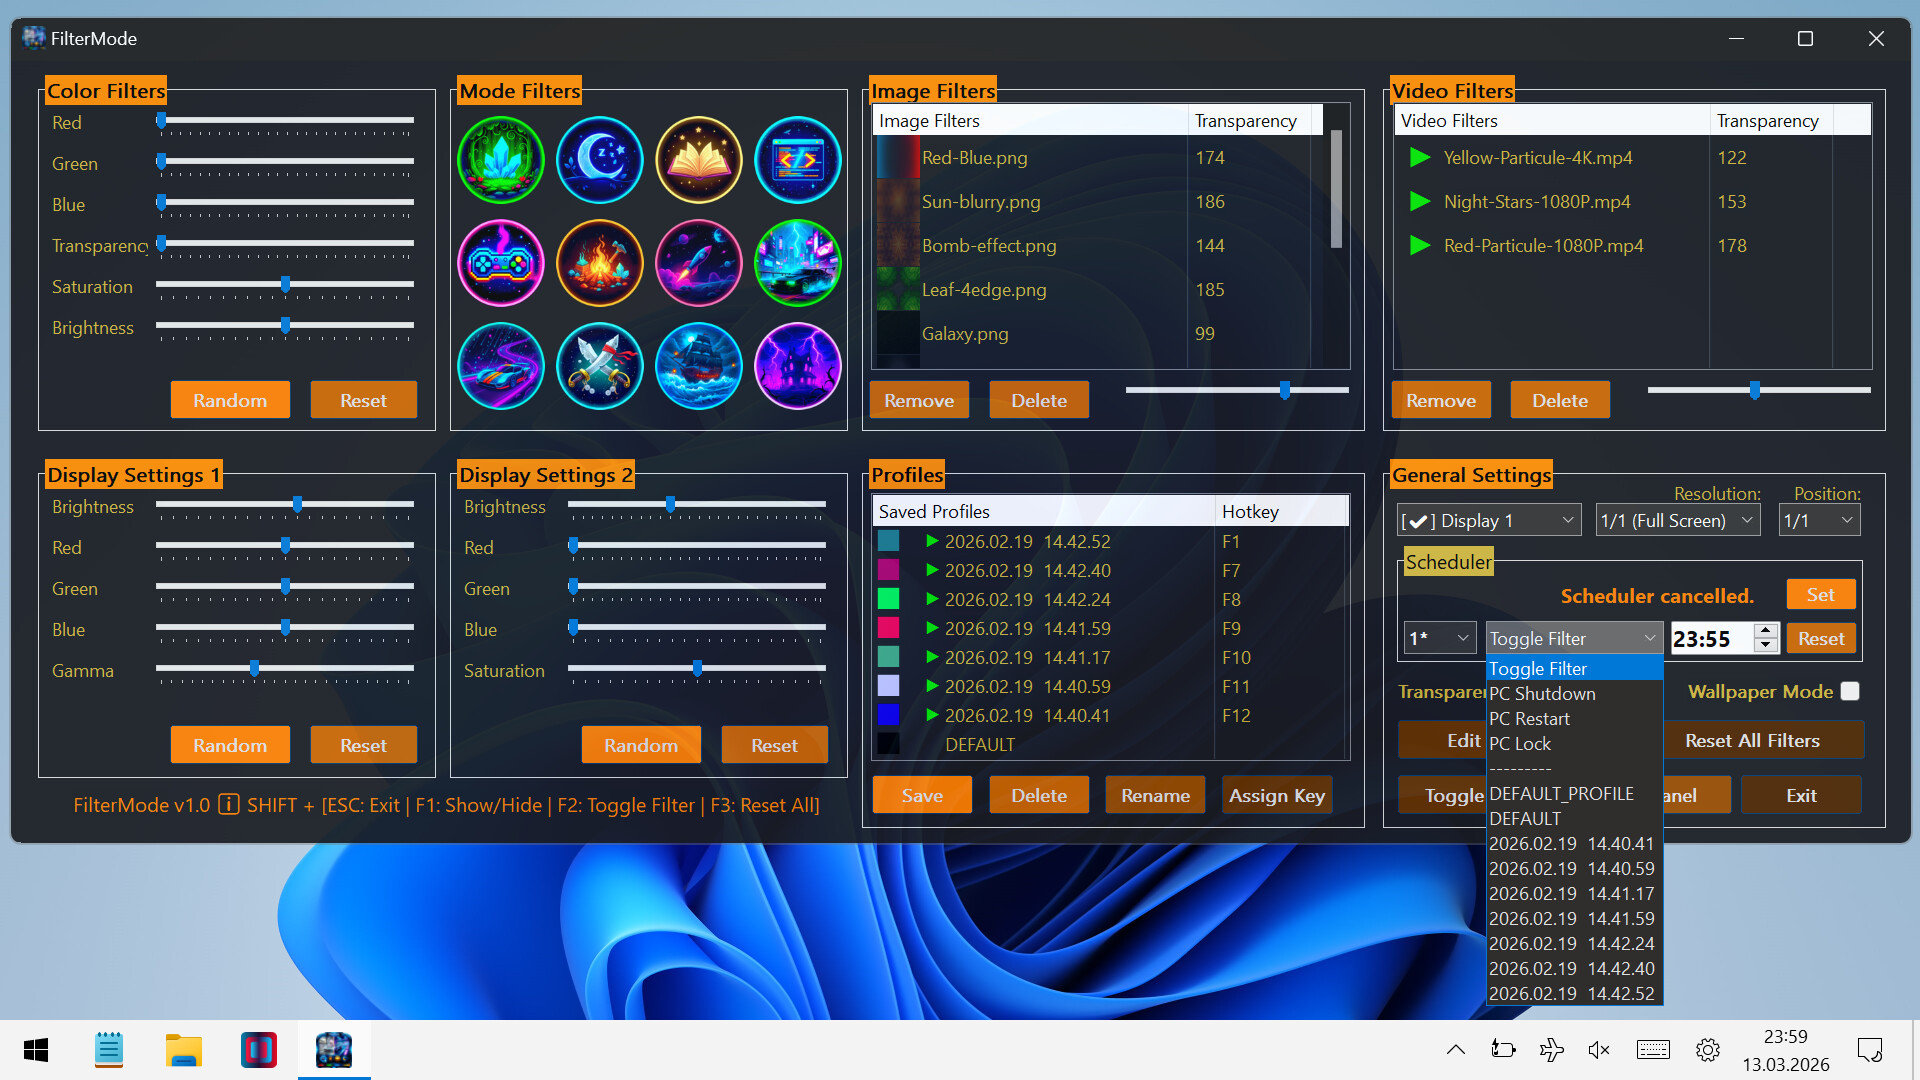
Task: Click Assign Key in Profiles panel
Action: (1276, 794)
